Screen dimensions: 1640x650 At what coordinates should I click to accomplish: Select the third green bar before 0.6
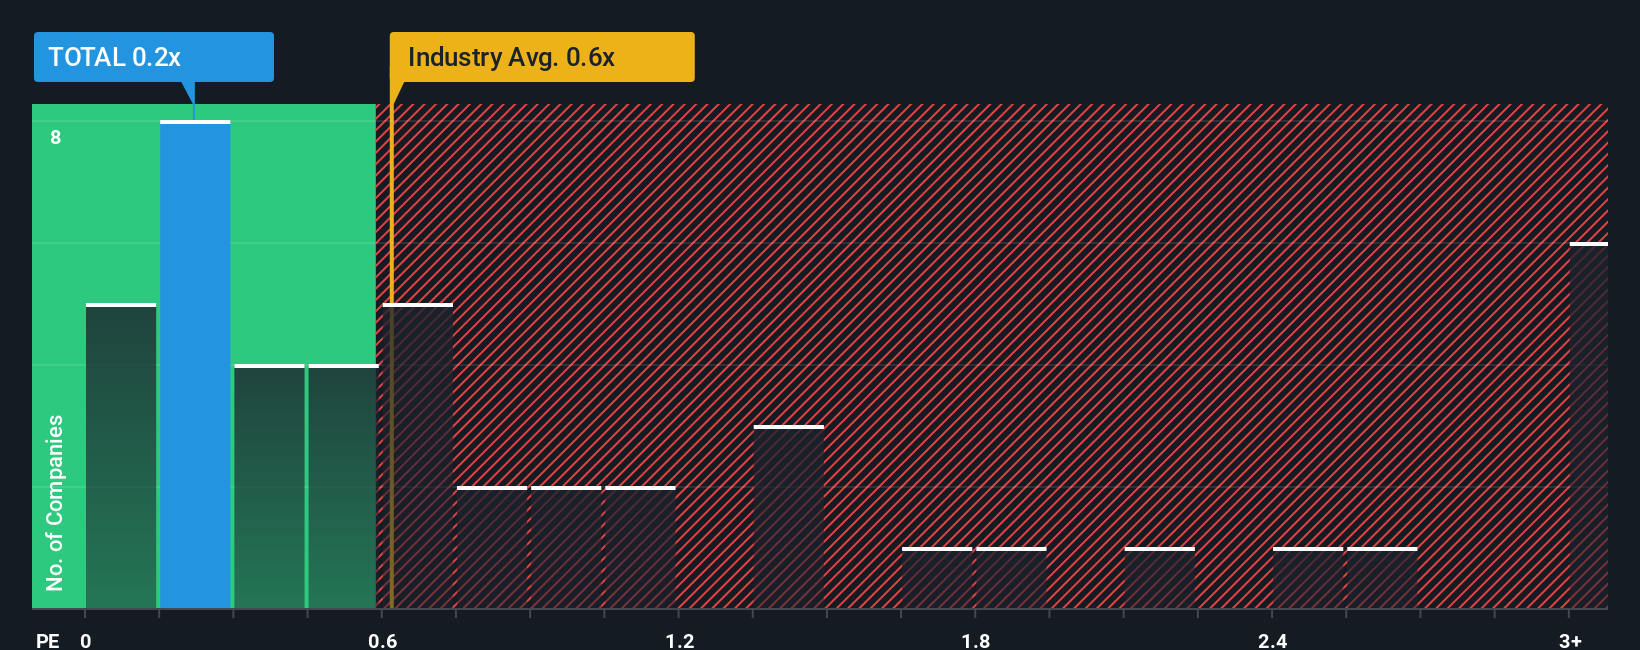(x=269, y=486)
